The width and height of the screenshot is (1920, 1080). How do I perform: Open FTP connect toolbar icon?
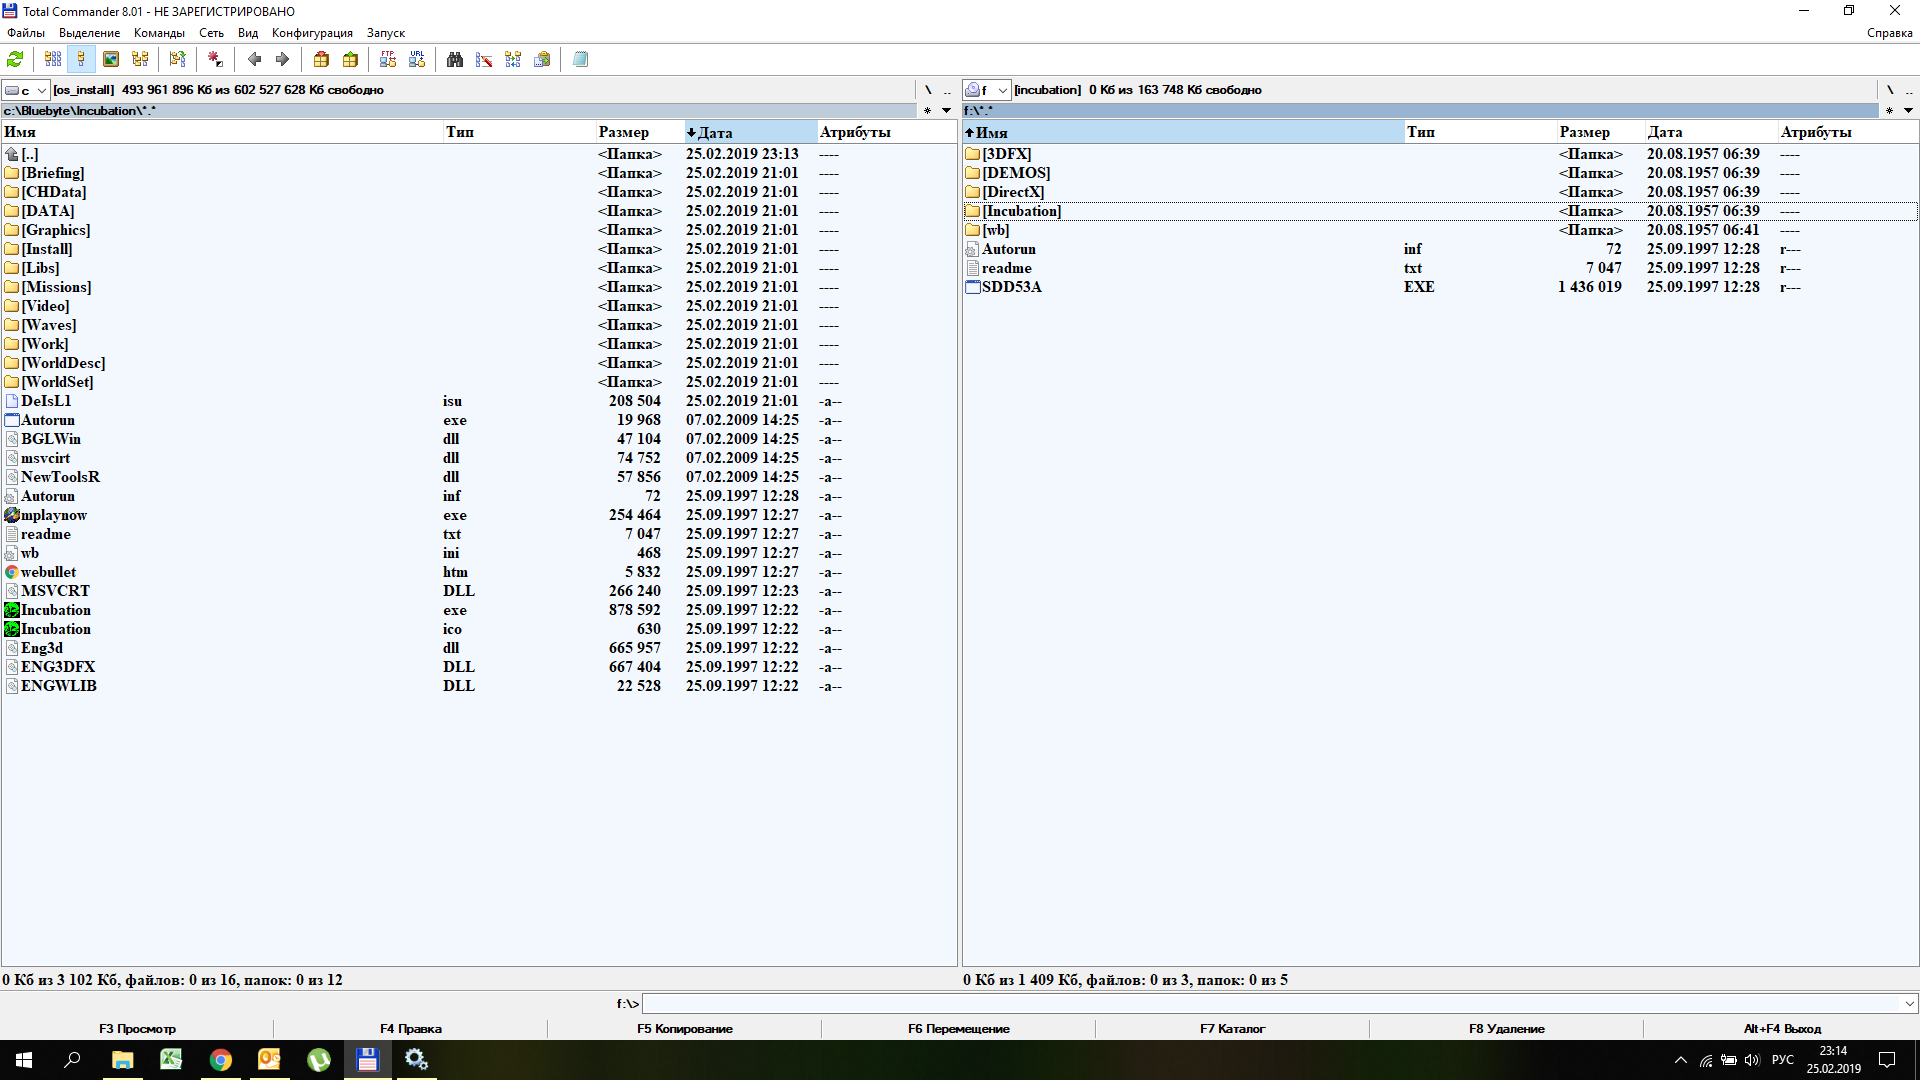(388, 59)
